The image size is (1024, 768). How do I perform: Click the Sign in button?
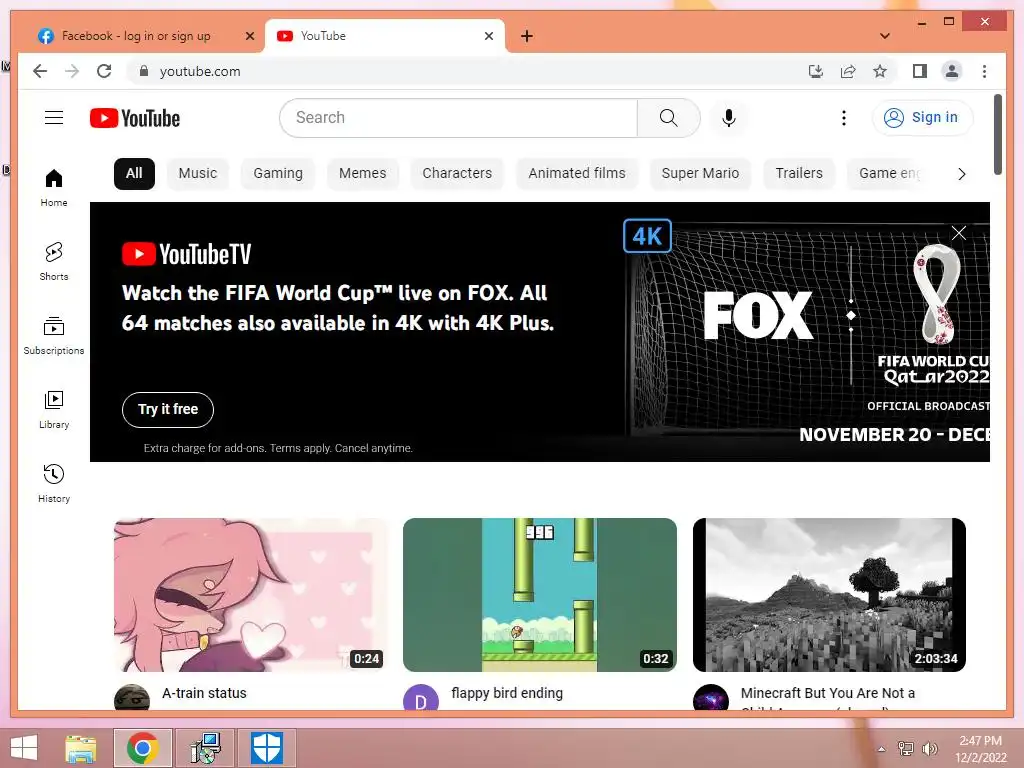pos(921,118)
